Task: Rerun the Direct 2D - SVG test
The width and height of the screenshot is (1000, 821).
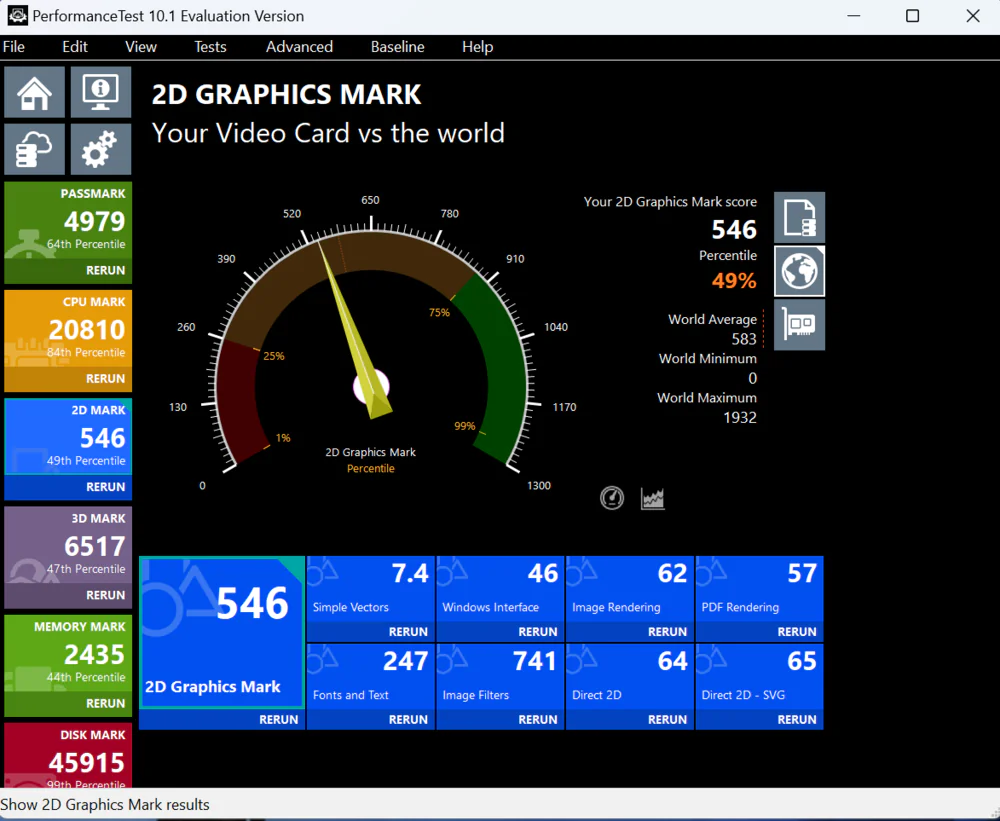Action: [797, 719]
